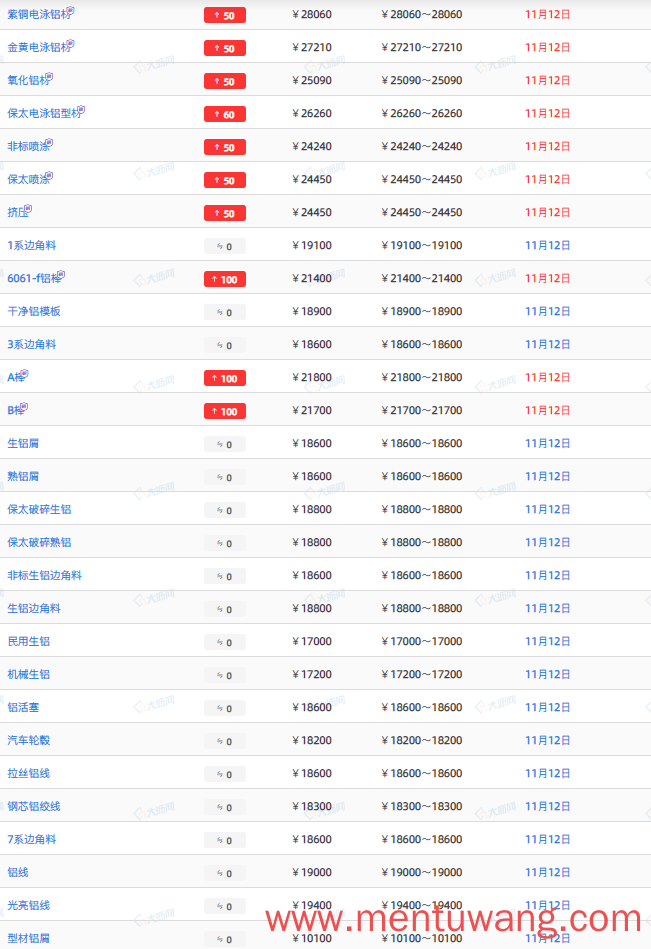Click the ¥28060 price cell
Viewport: 651px width, 949px height.
312,15
